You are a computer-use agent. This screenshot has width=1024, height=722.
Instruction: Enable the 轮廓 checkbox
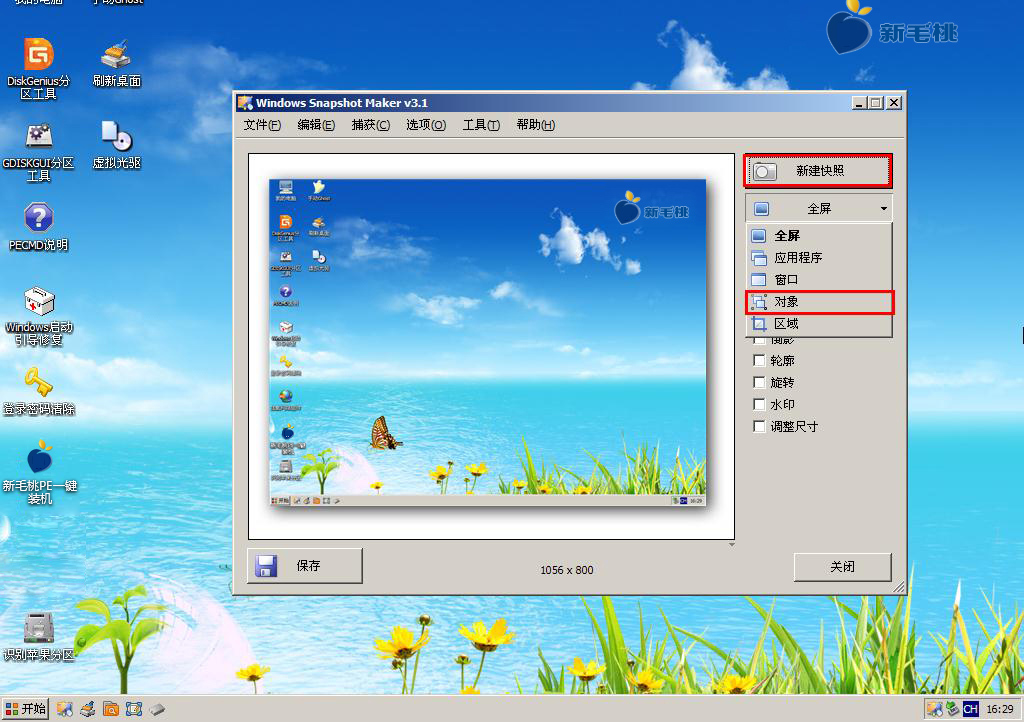759,360
